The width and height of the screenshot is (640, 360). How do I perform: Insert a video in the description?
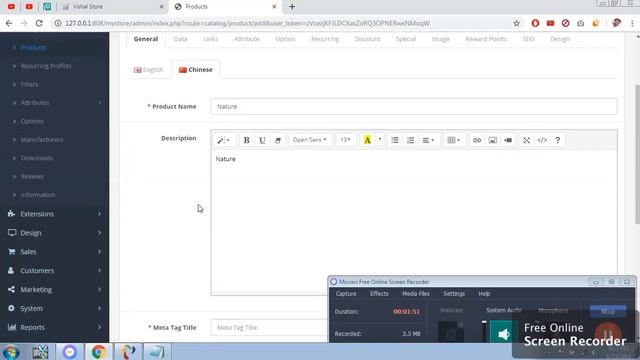click(508, 140)
